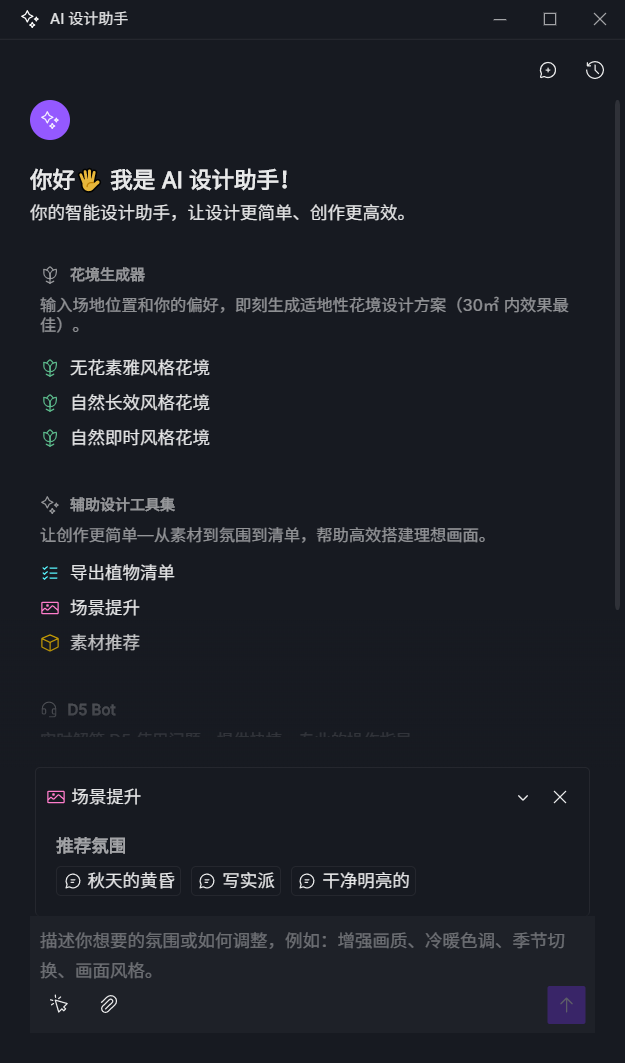
Task: Click the cursor selection icon in input
Action: [x=60, y=1004]
